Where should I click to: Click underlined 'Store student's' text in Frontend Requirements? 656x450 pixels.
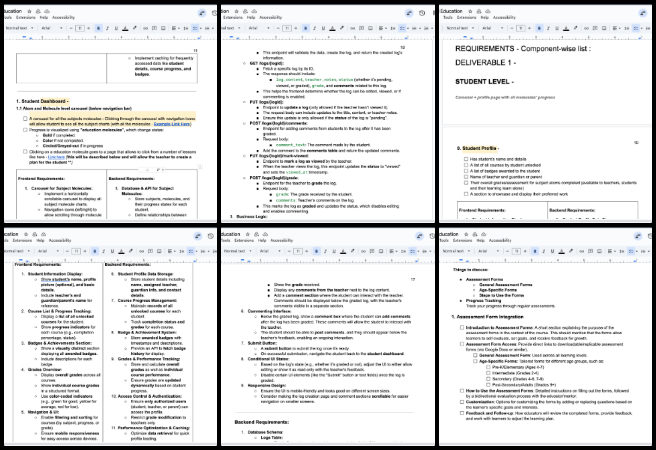[x=54, y=279]
